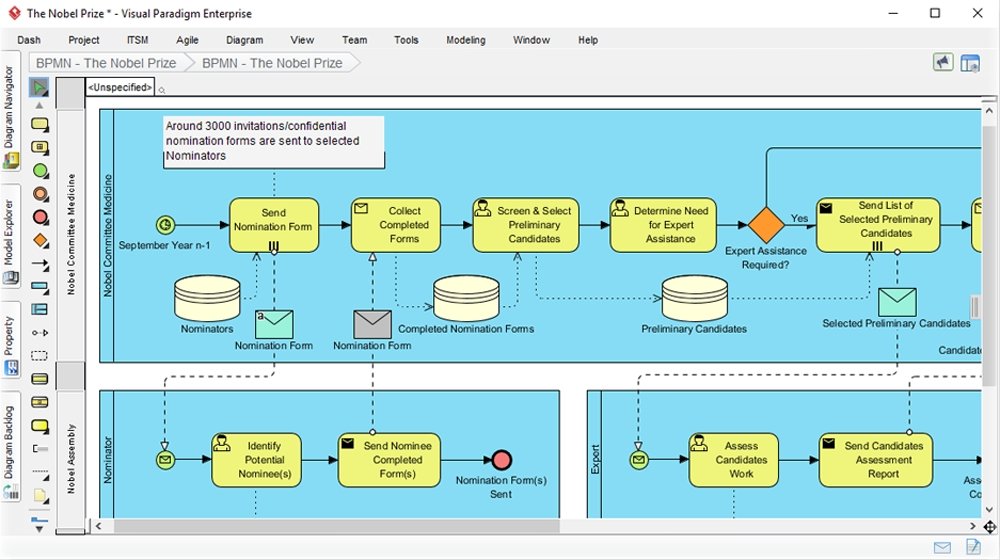
Task: Click the first BPMN - The Nobel Prize breadcrumb
Action: click(106, 63)
